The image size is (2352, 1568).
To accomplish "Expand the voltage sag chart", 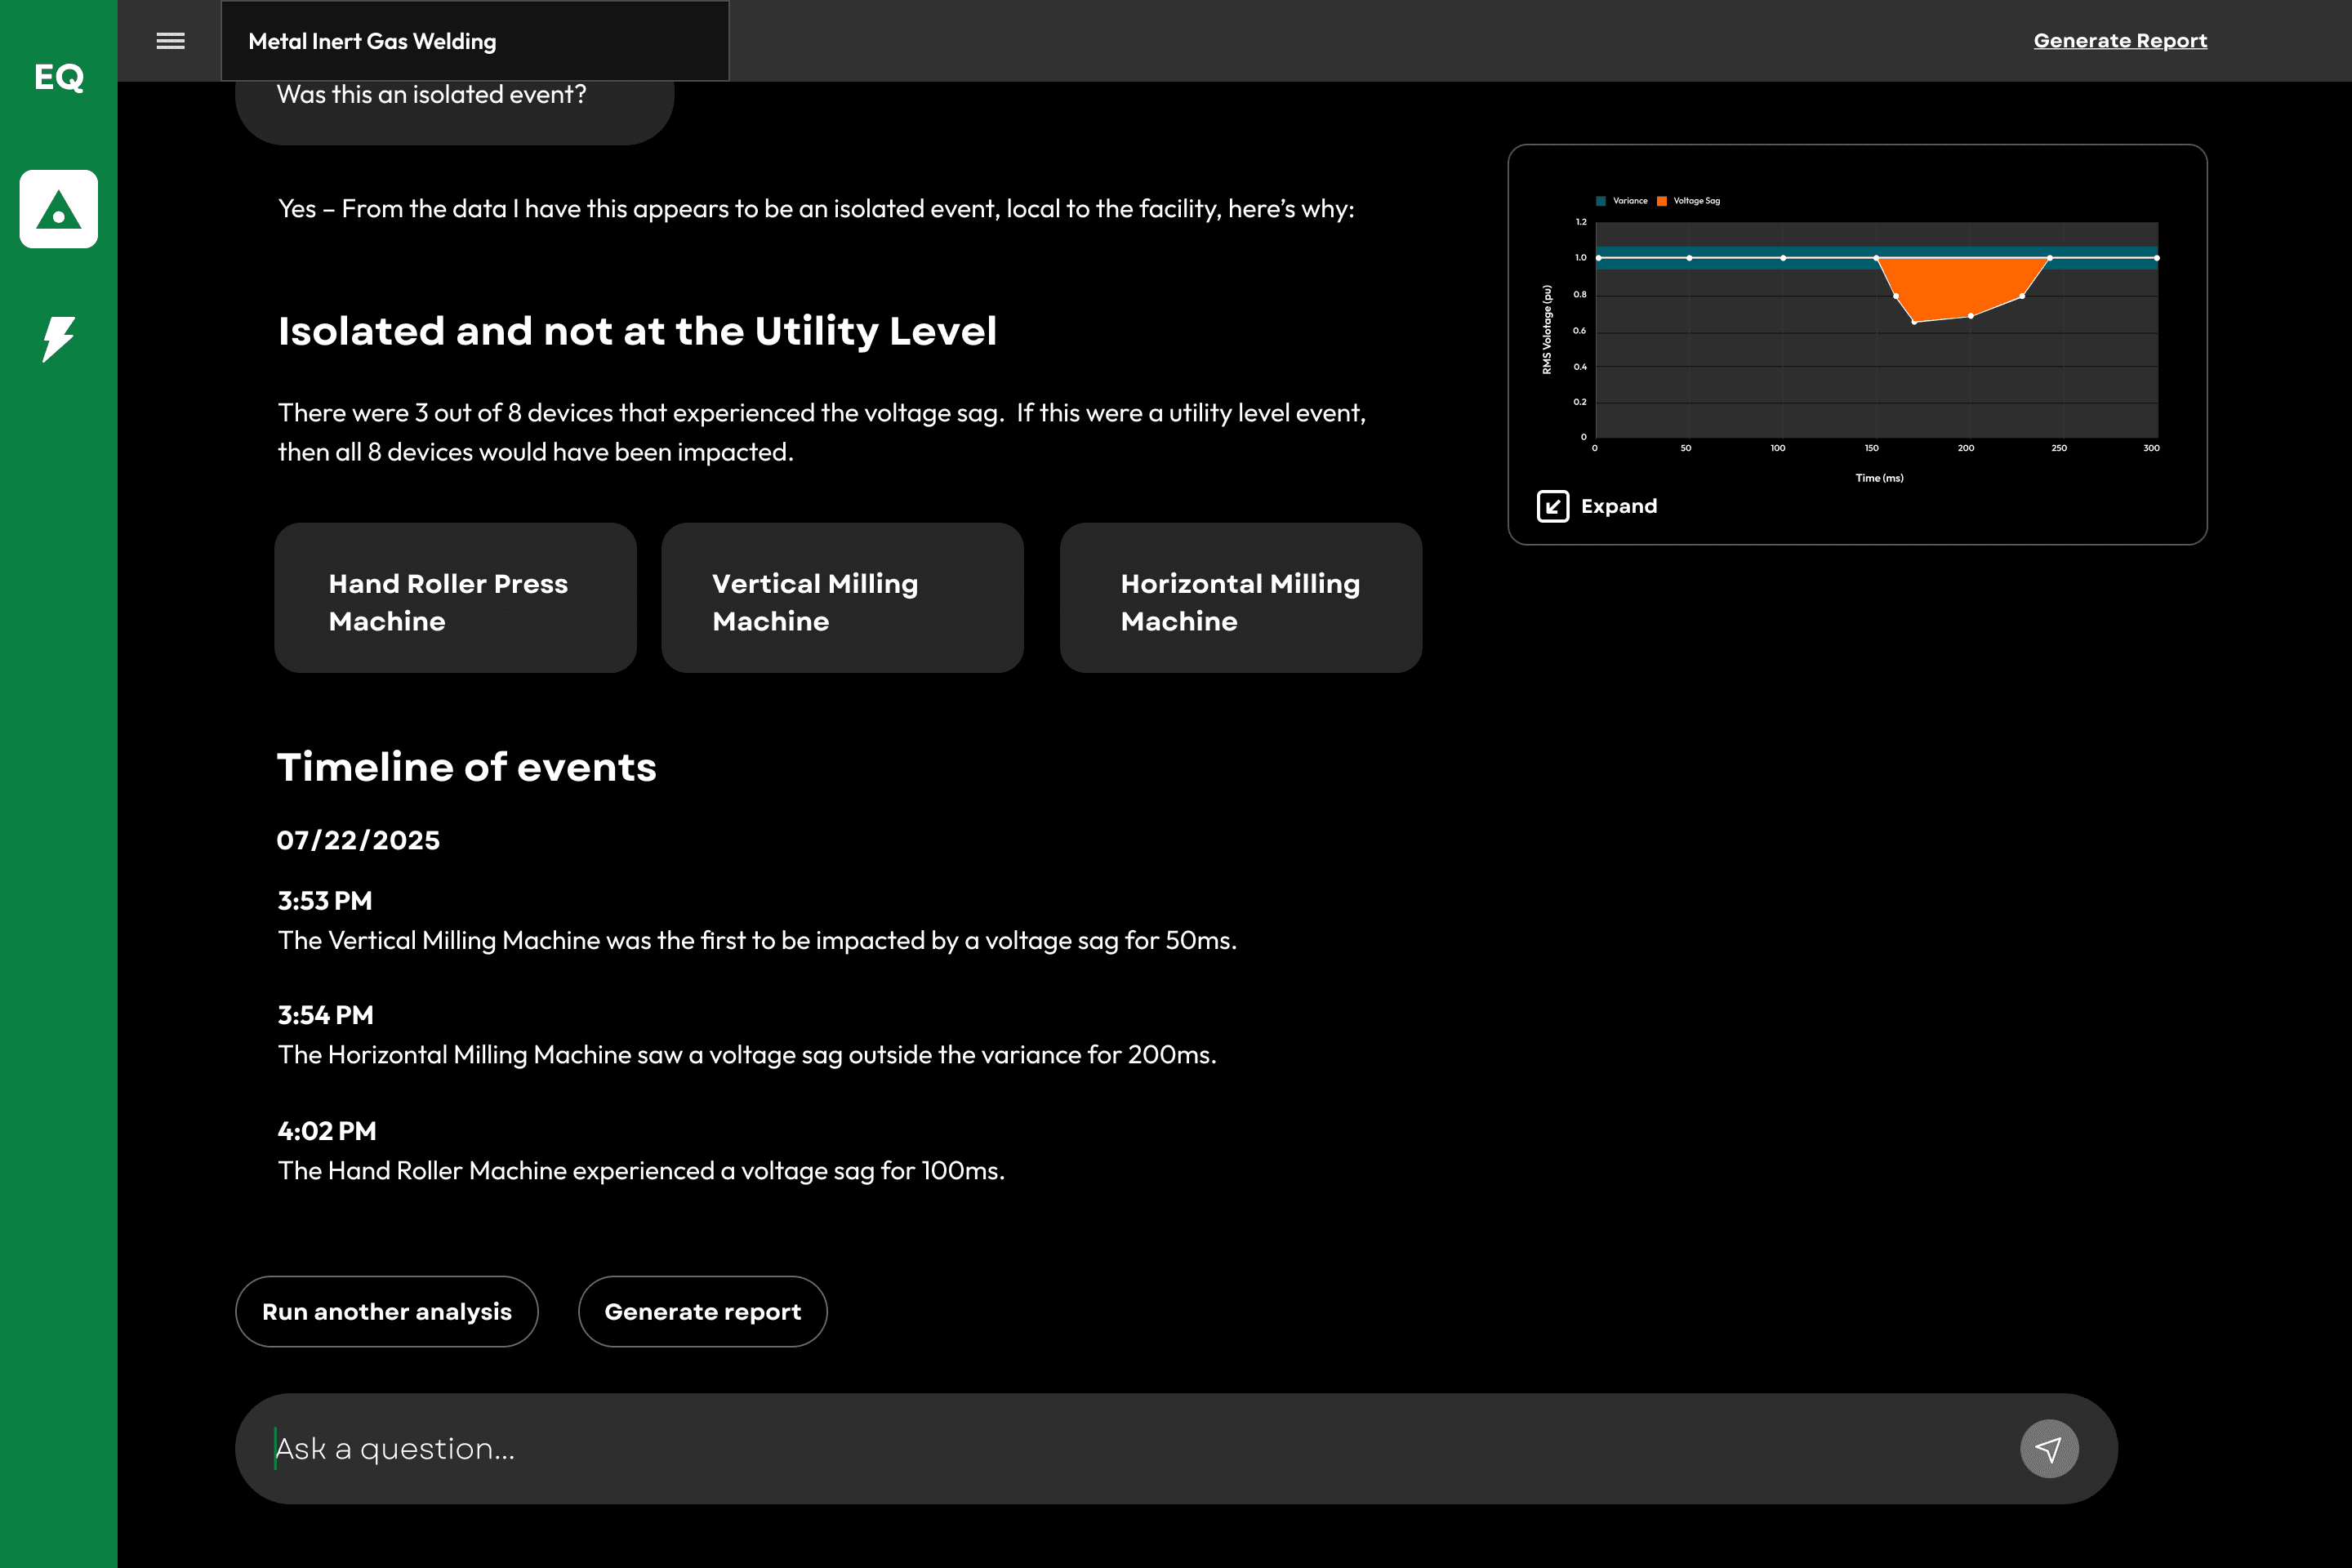I will [x=1618, y=506].
